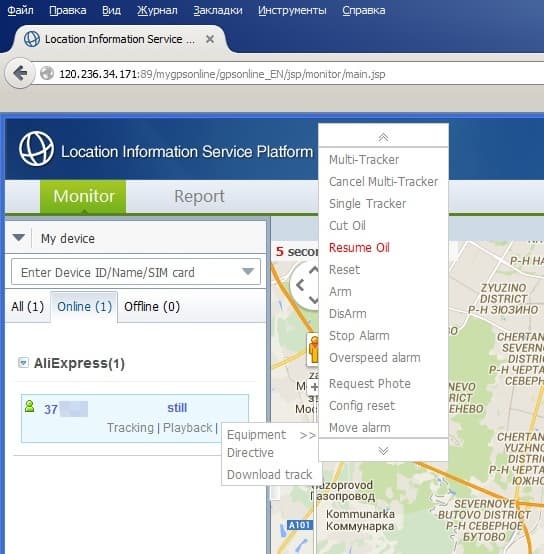Choose the Resume Oil command
544x554 pixels.
coord(359,248)
